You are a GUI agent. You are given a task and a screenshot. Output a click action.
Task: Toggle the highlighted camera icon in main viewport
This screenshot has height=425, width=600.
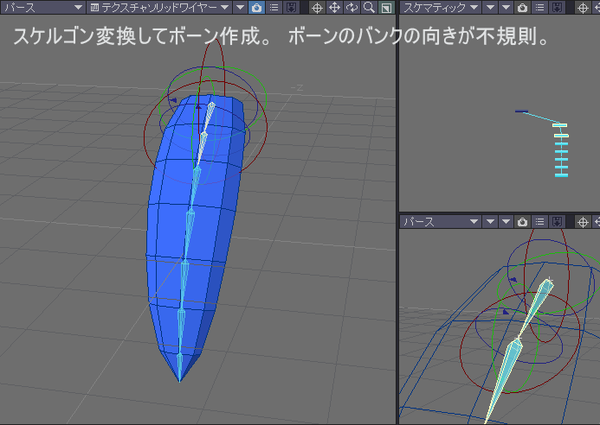pos(256,7)
